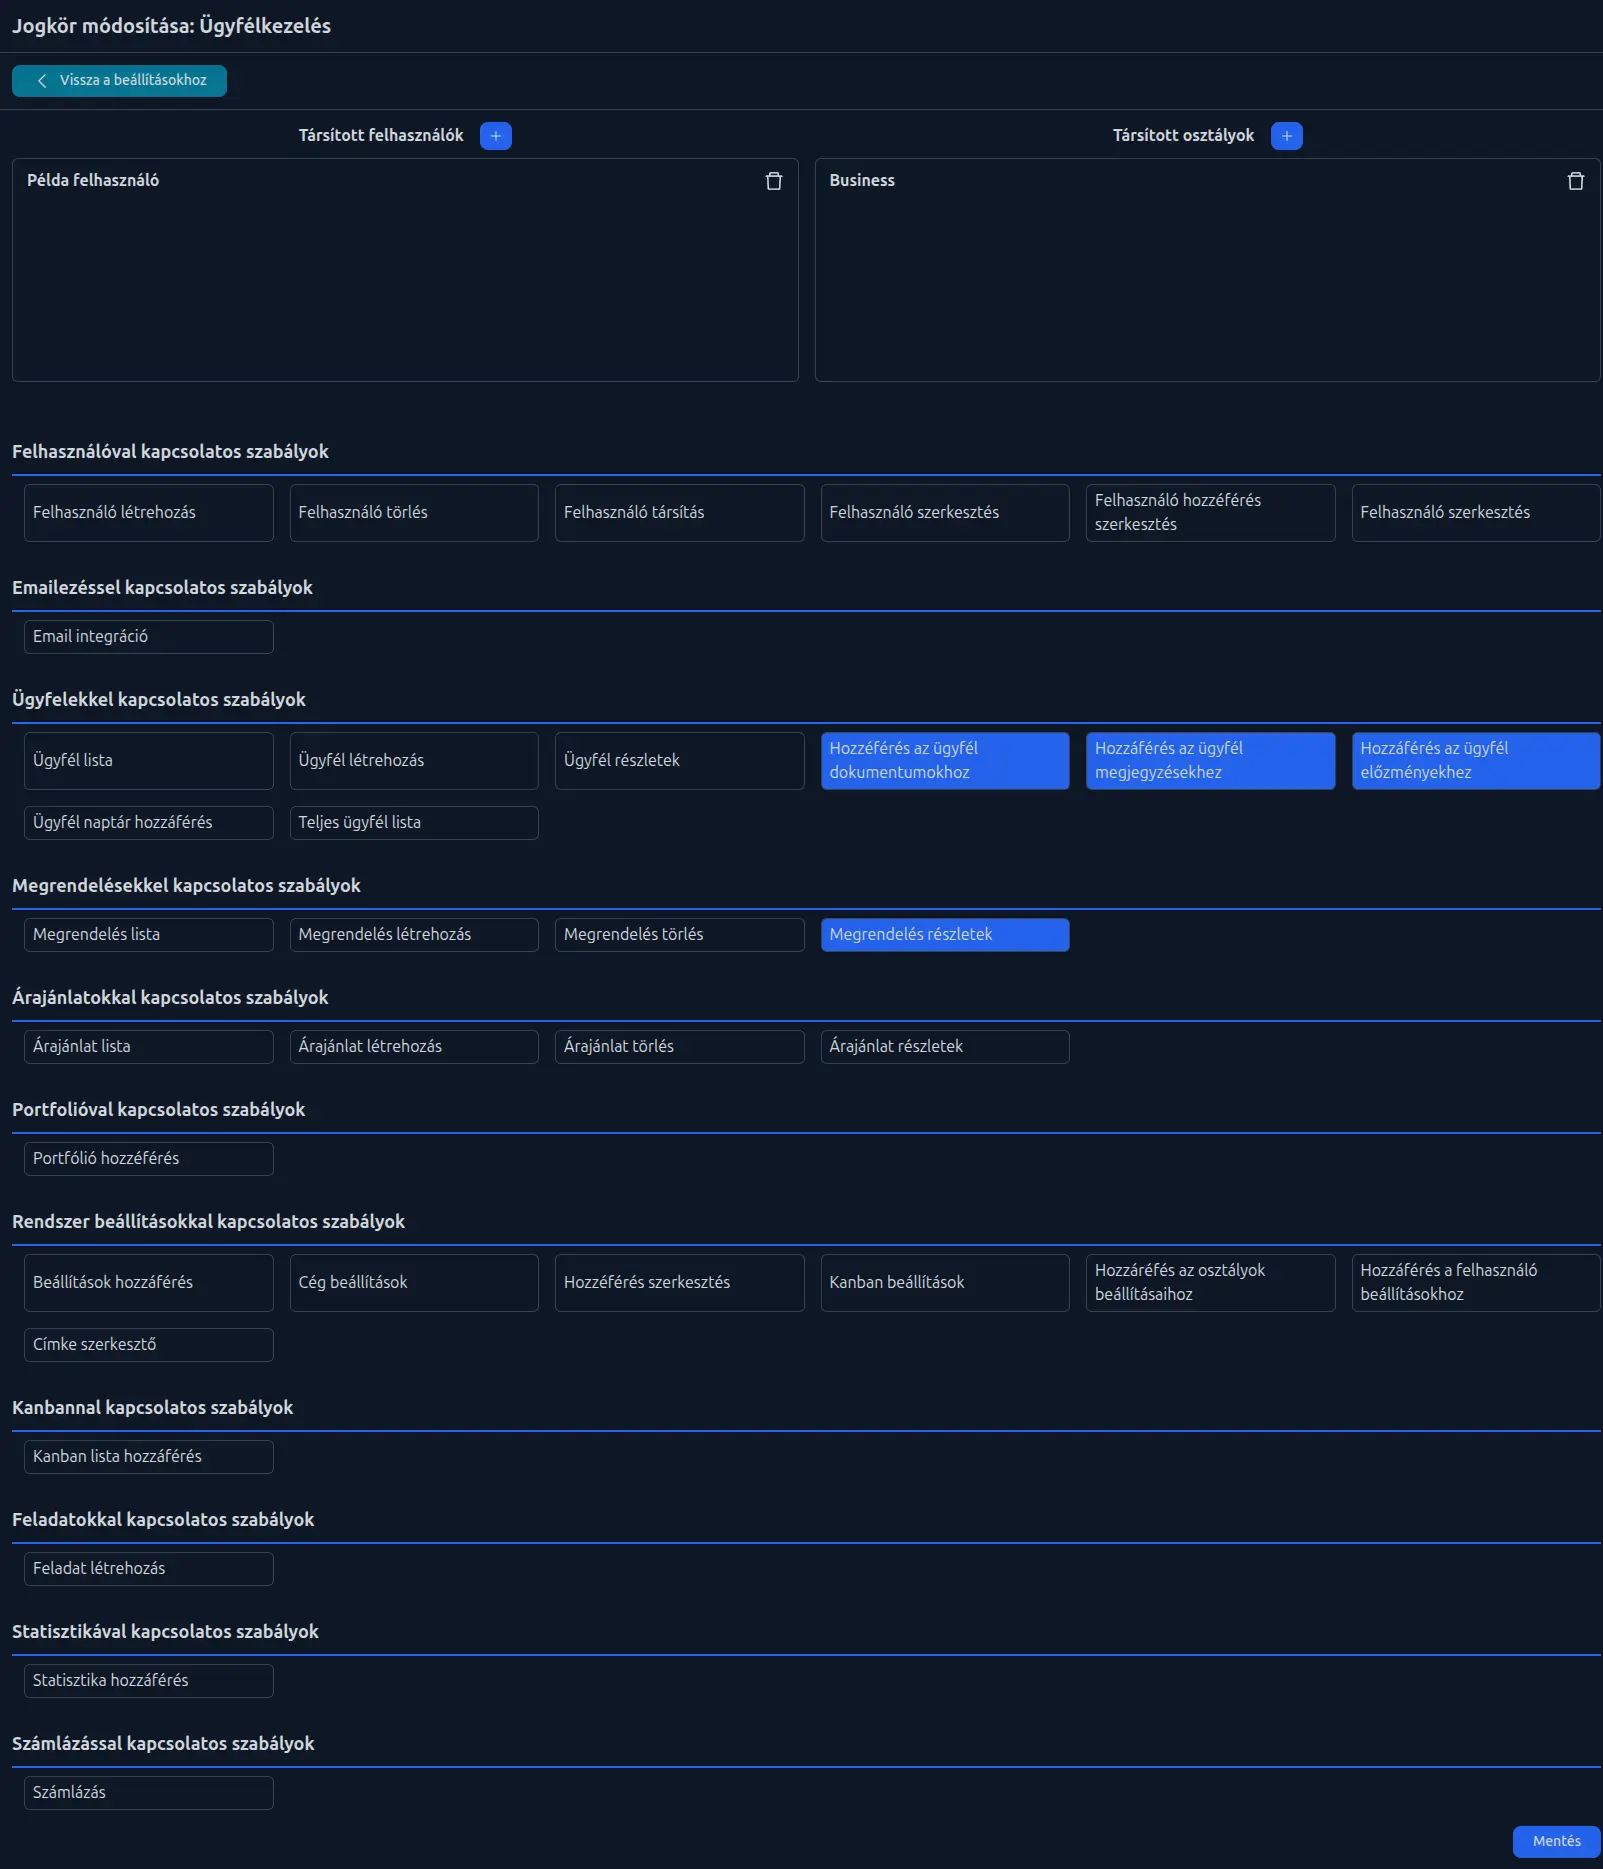This screenshot has width=1603, height=1869.
Task: Toggle Ügyfél naptár hozzáférés on
Action: (x=148, y=823)
